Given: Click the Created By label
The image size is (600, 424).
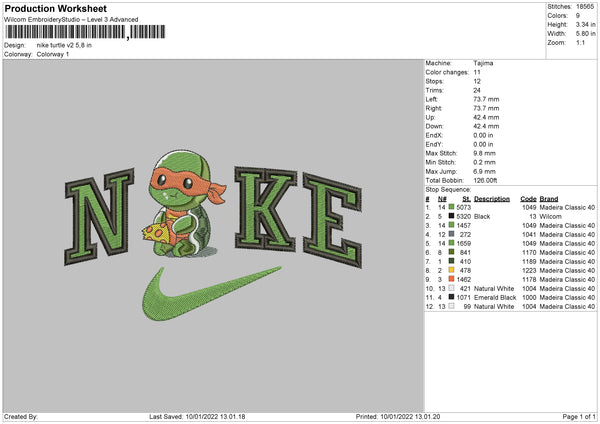Looking at the screenshot, I should (21, 417).
